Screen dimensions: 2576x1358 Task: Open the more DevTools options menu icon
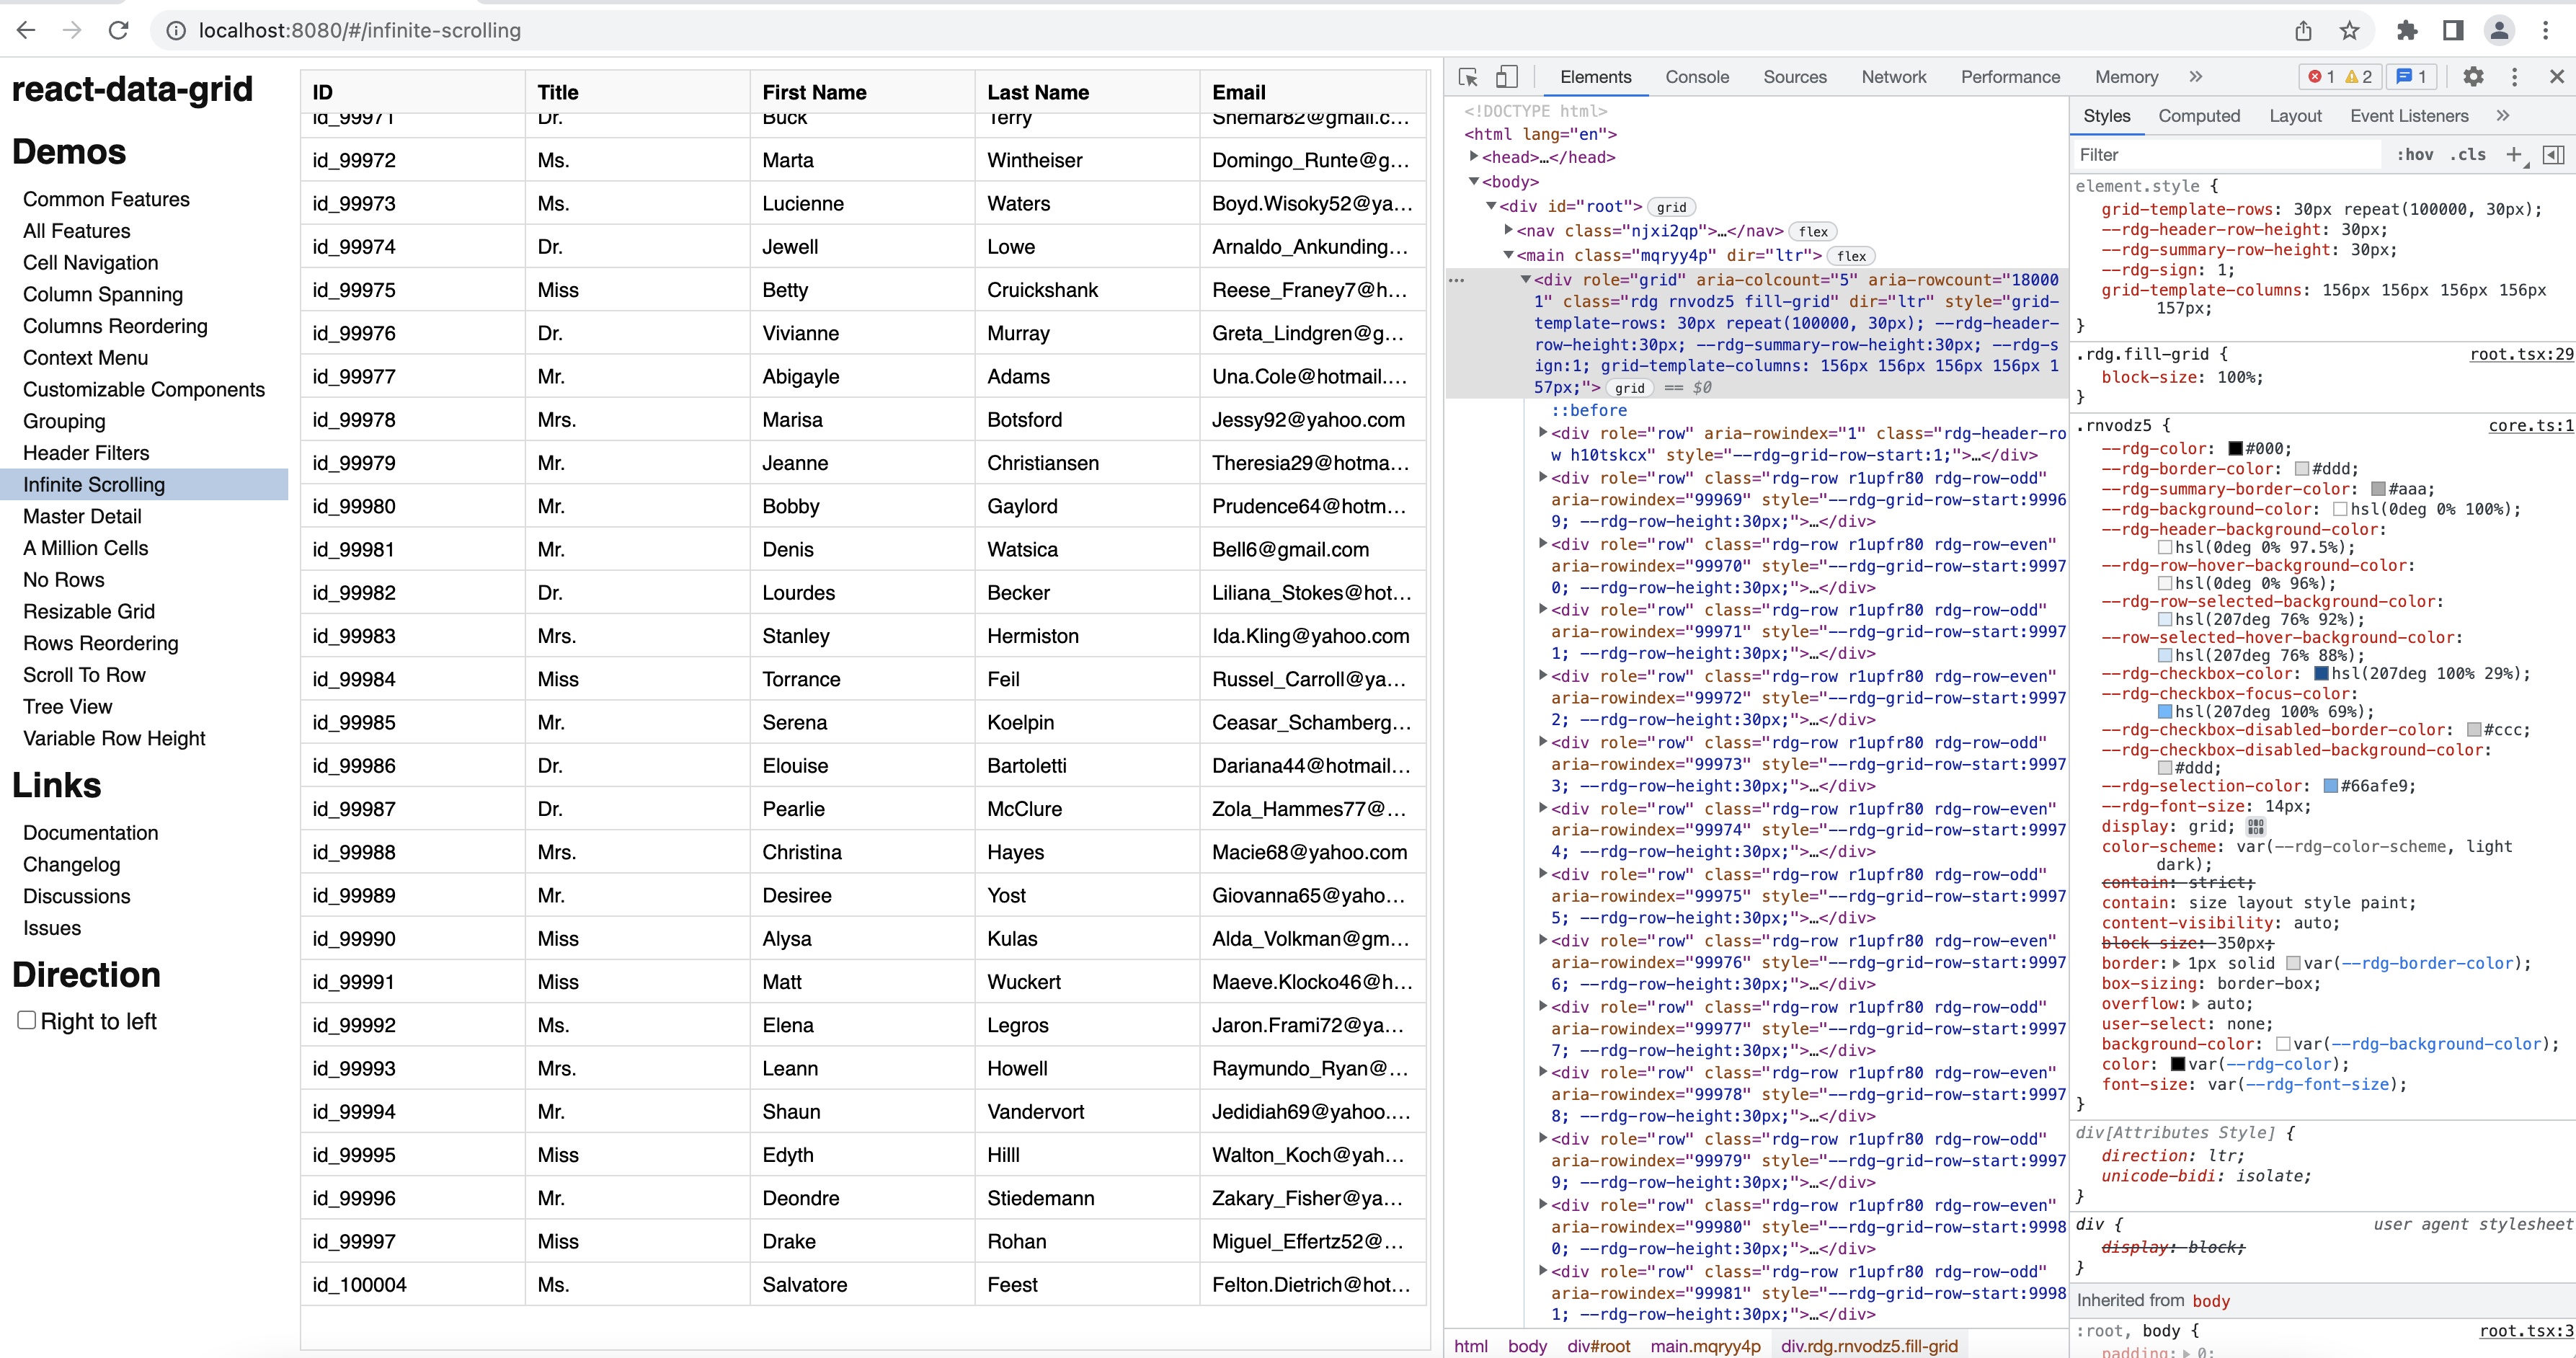click(x=2515, y=76)
